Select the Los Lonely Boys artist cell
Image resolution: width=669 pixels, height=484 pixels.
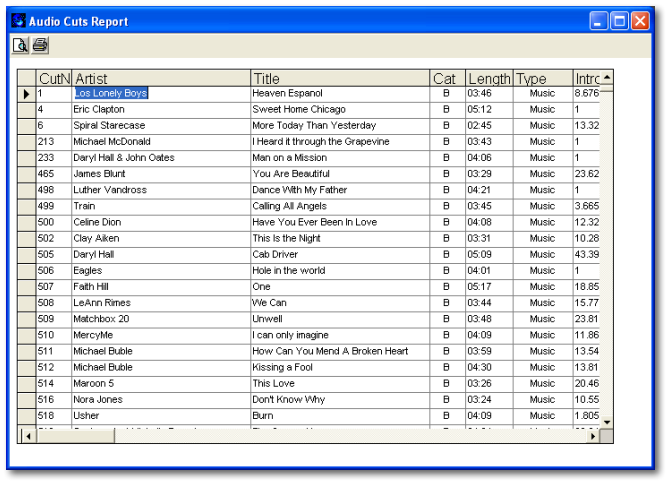tap(161, 93)
